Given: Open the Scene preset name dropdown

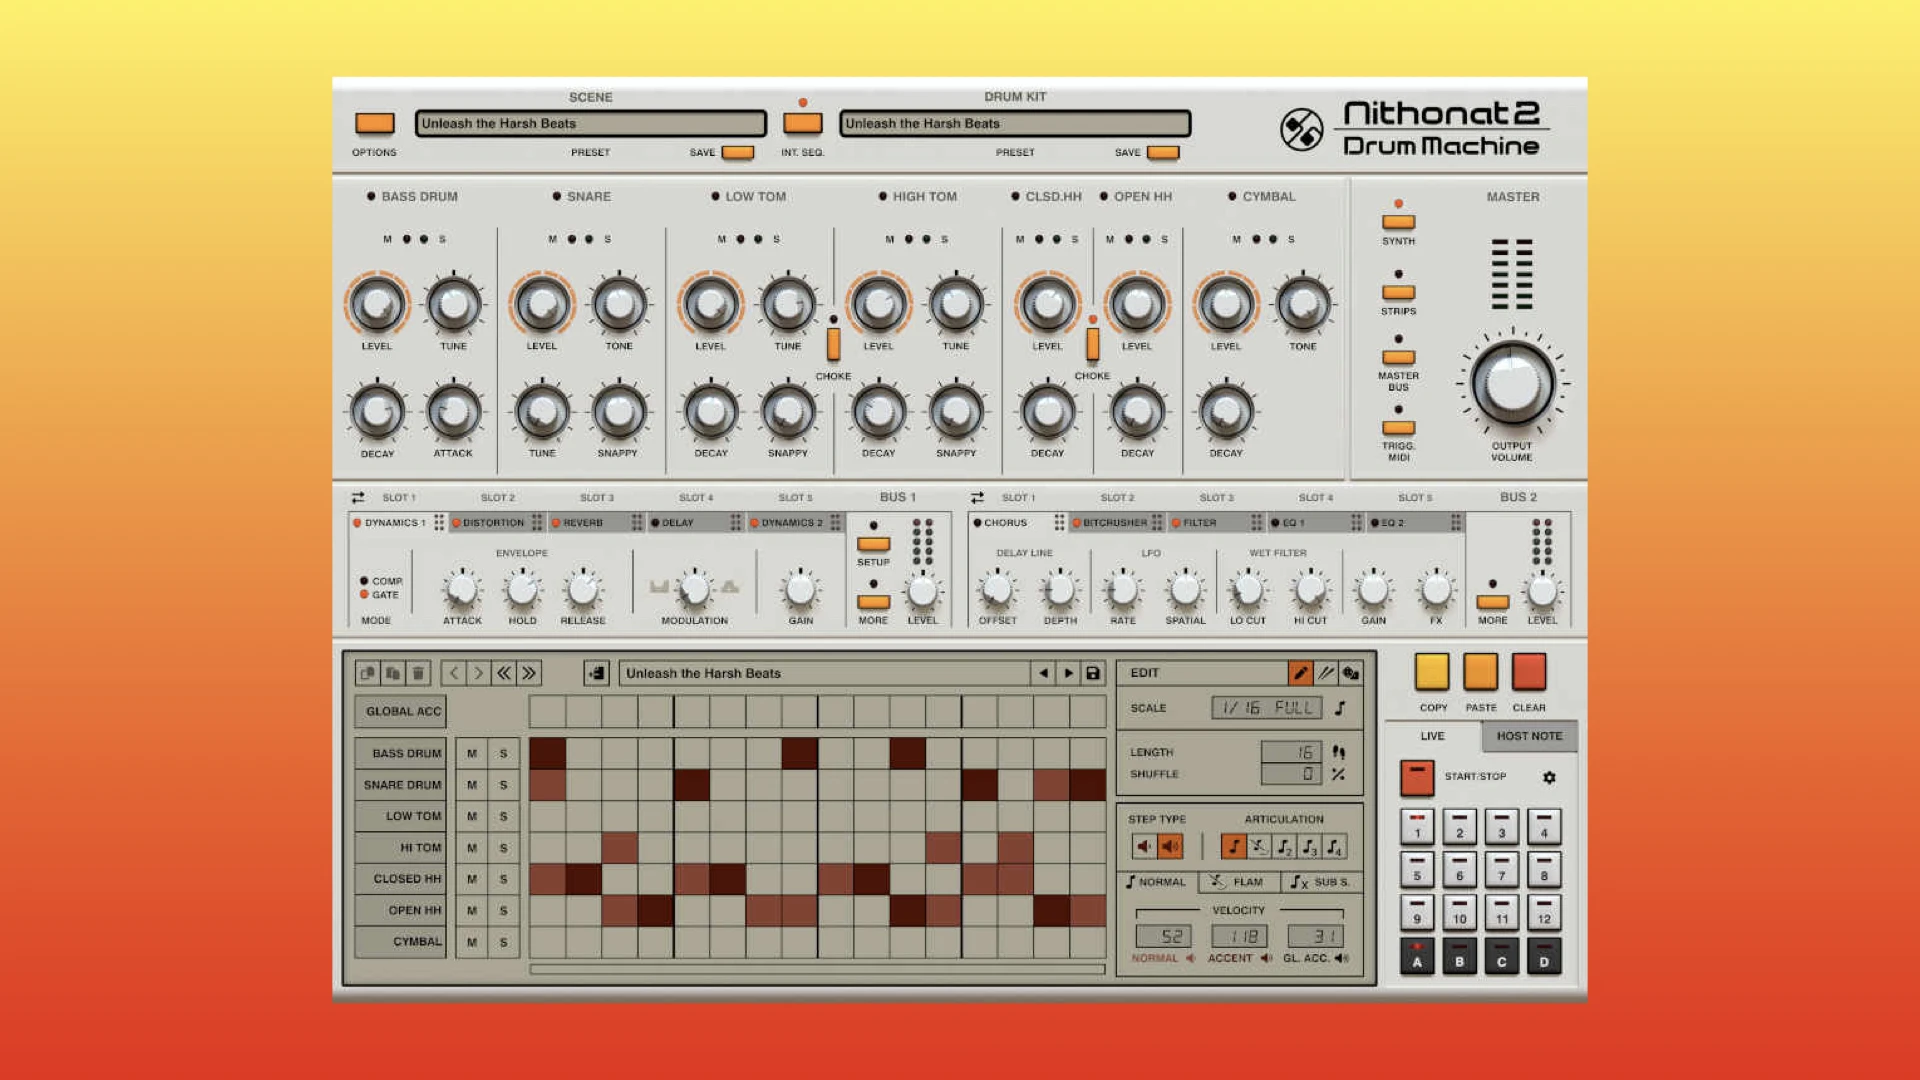Looking at the screenshot, I should (590, 123).
